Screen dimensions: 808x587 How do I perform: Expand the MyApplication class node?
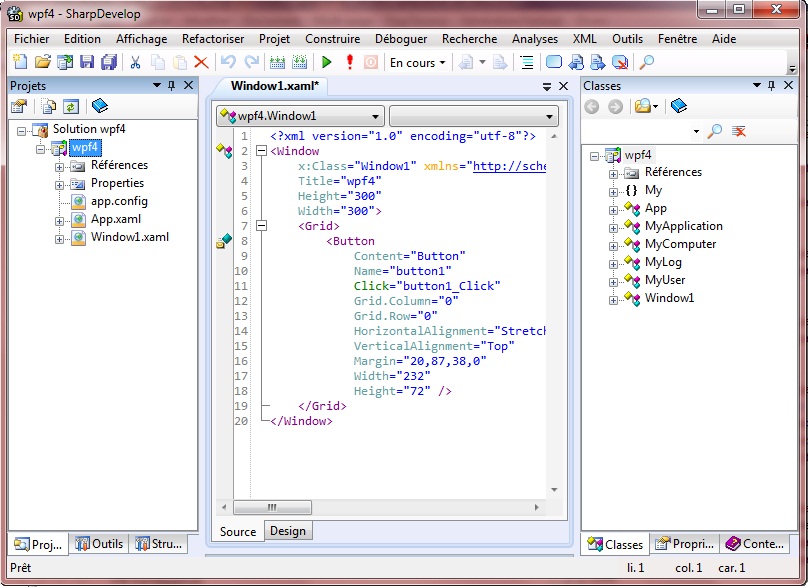click(x=613, y=228)
